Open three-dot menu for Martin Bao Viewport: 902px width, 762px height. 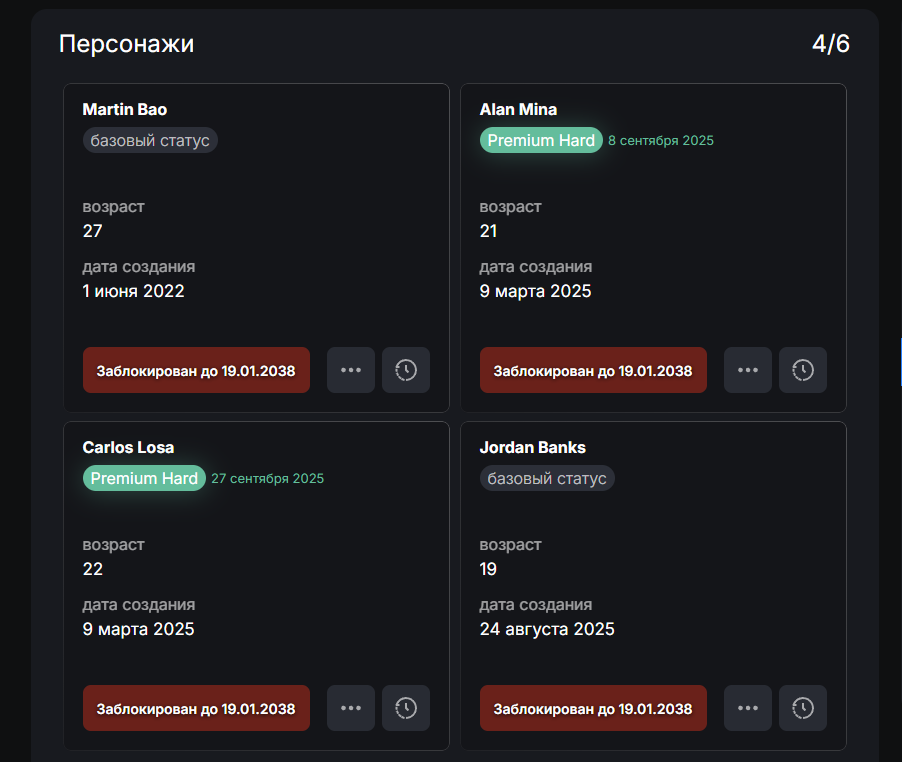[350, 370]
